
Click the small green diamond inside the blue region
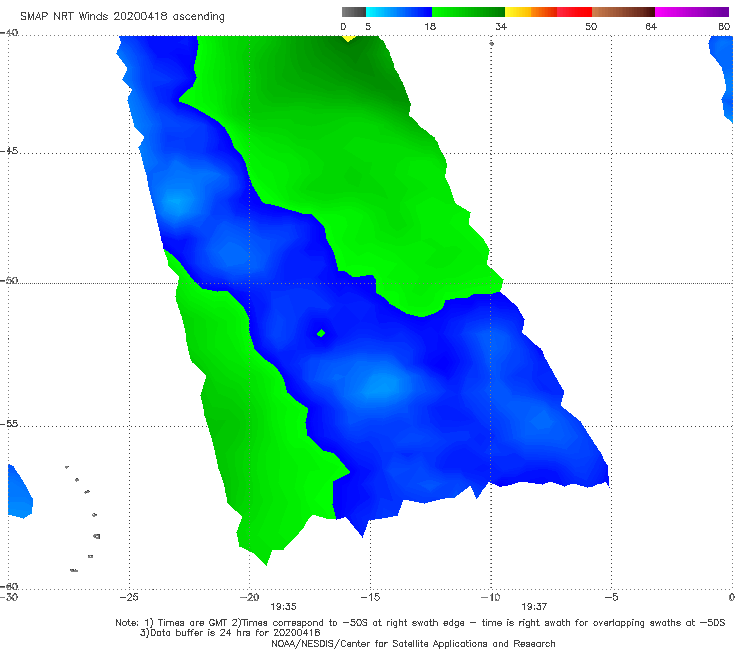[321, 333]
